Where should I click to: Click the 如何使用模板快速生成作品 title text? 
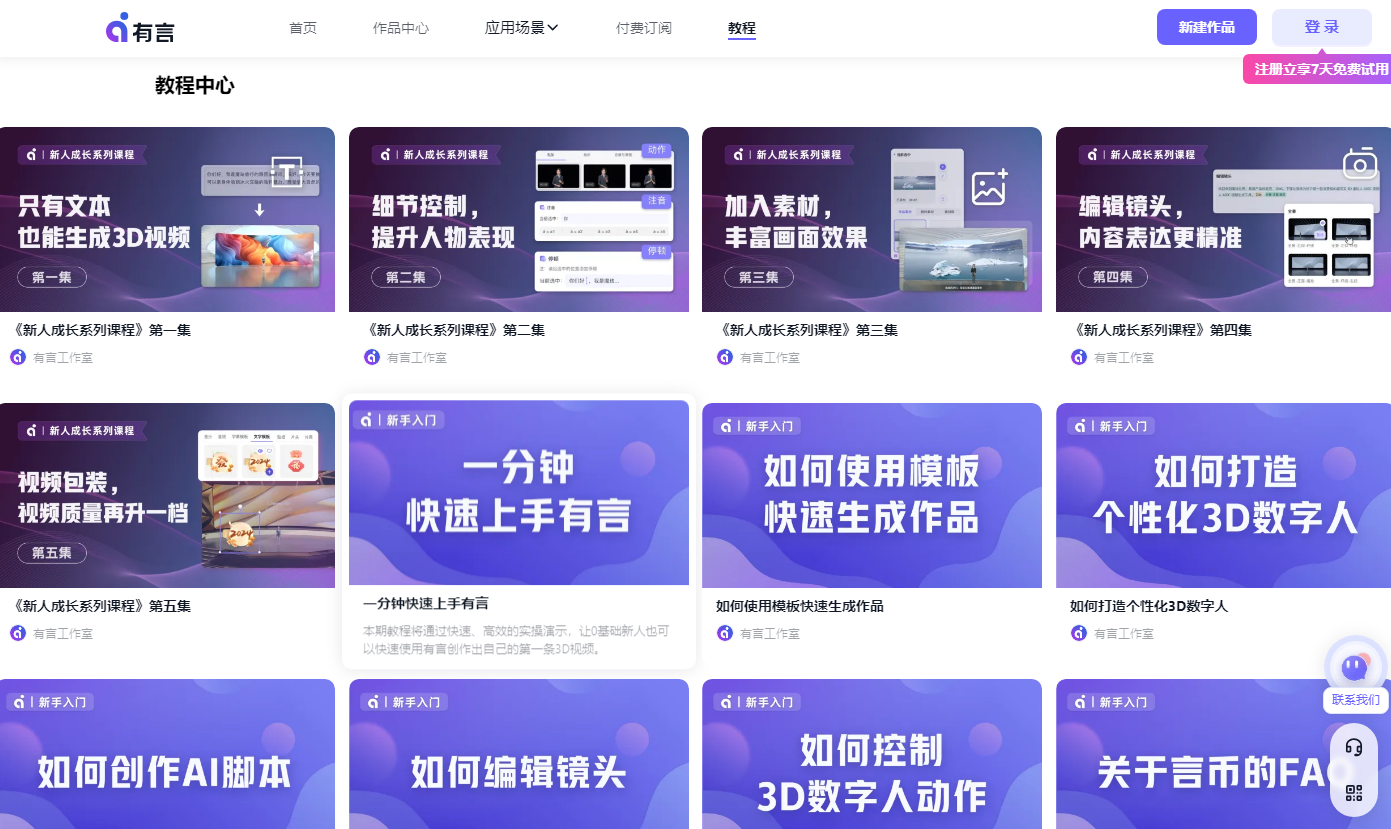[800, 606]
